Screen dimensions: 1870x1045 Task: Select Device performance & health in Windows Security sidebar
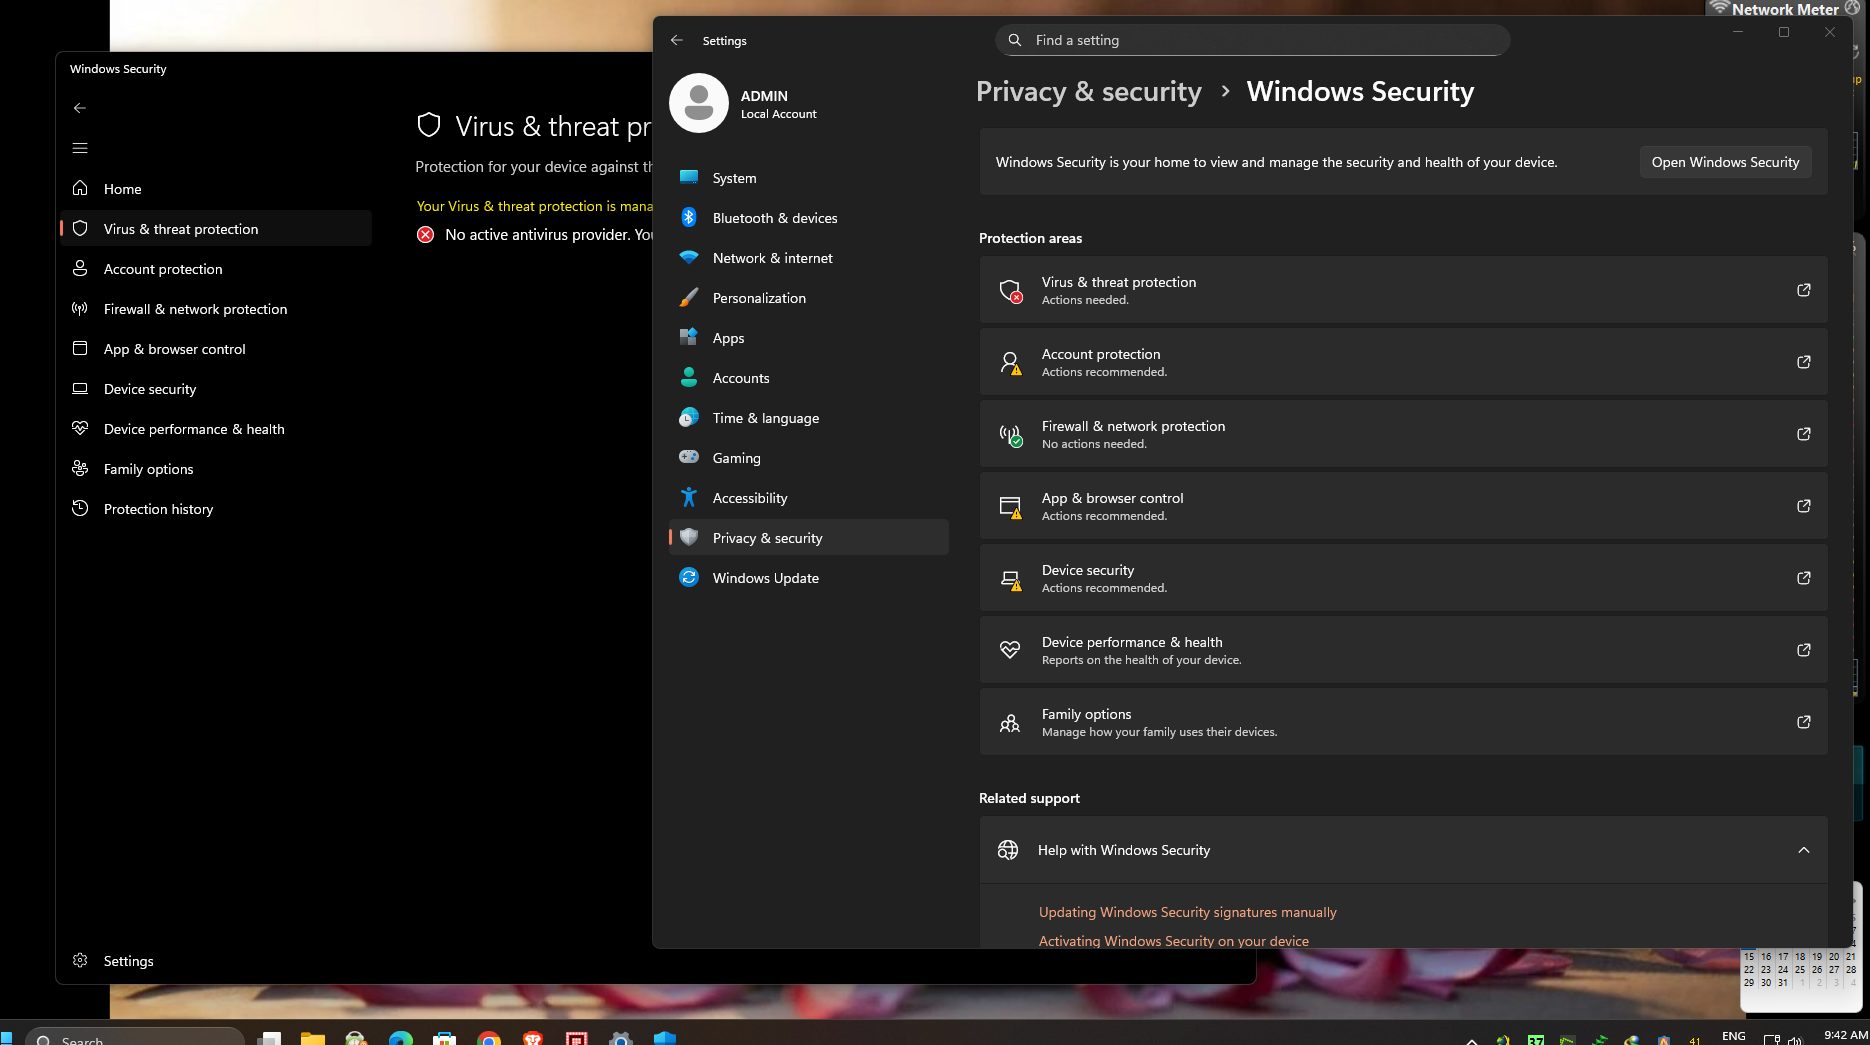(216, 429)
